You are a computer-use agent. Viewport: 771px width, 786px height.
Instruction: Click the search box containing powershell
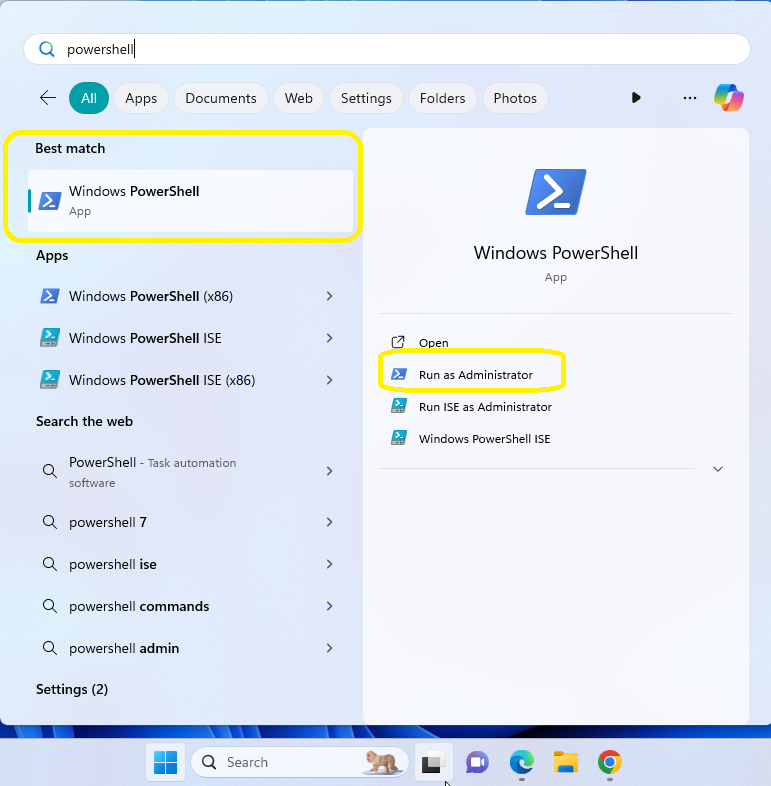(x=387, y=49)
